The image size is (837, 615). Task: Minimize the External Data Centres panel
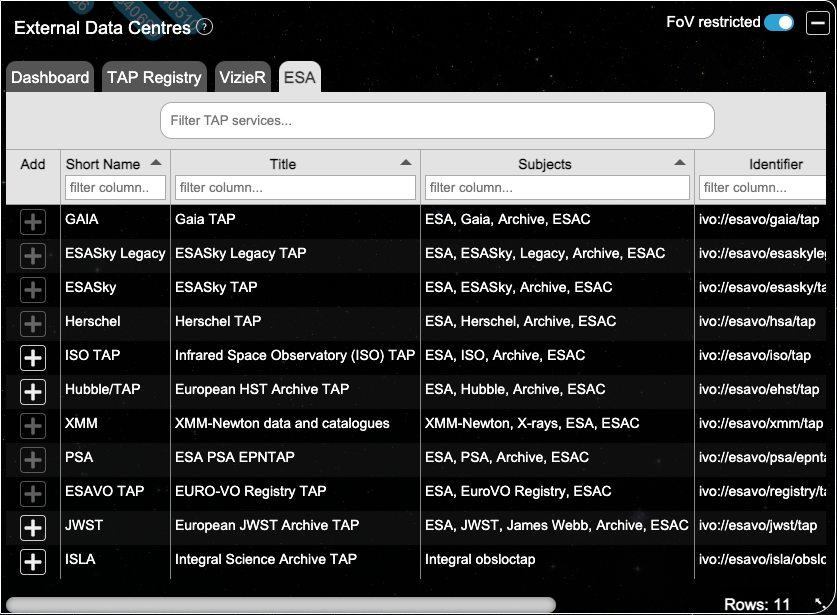817,23
